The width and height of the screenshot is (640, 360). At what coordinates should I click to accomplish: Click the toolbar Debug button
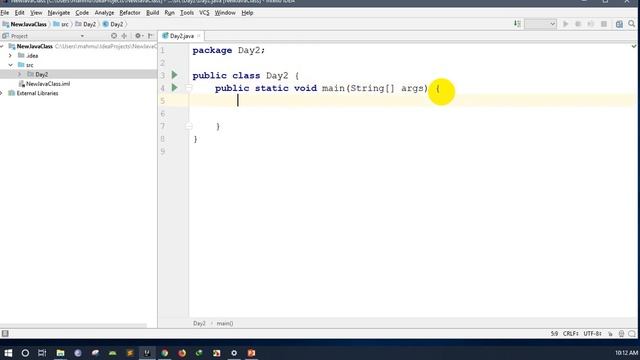pyautogui.click(x=578, y=24)
